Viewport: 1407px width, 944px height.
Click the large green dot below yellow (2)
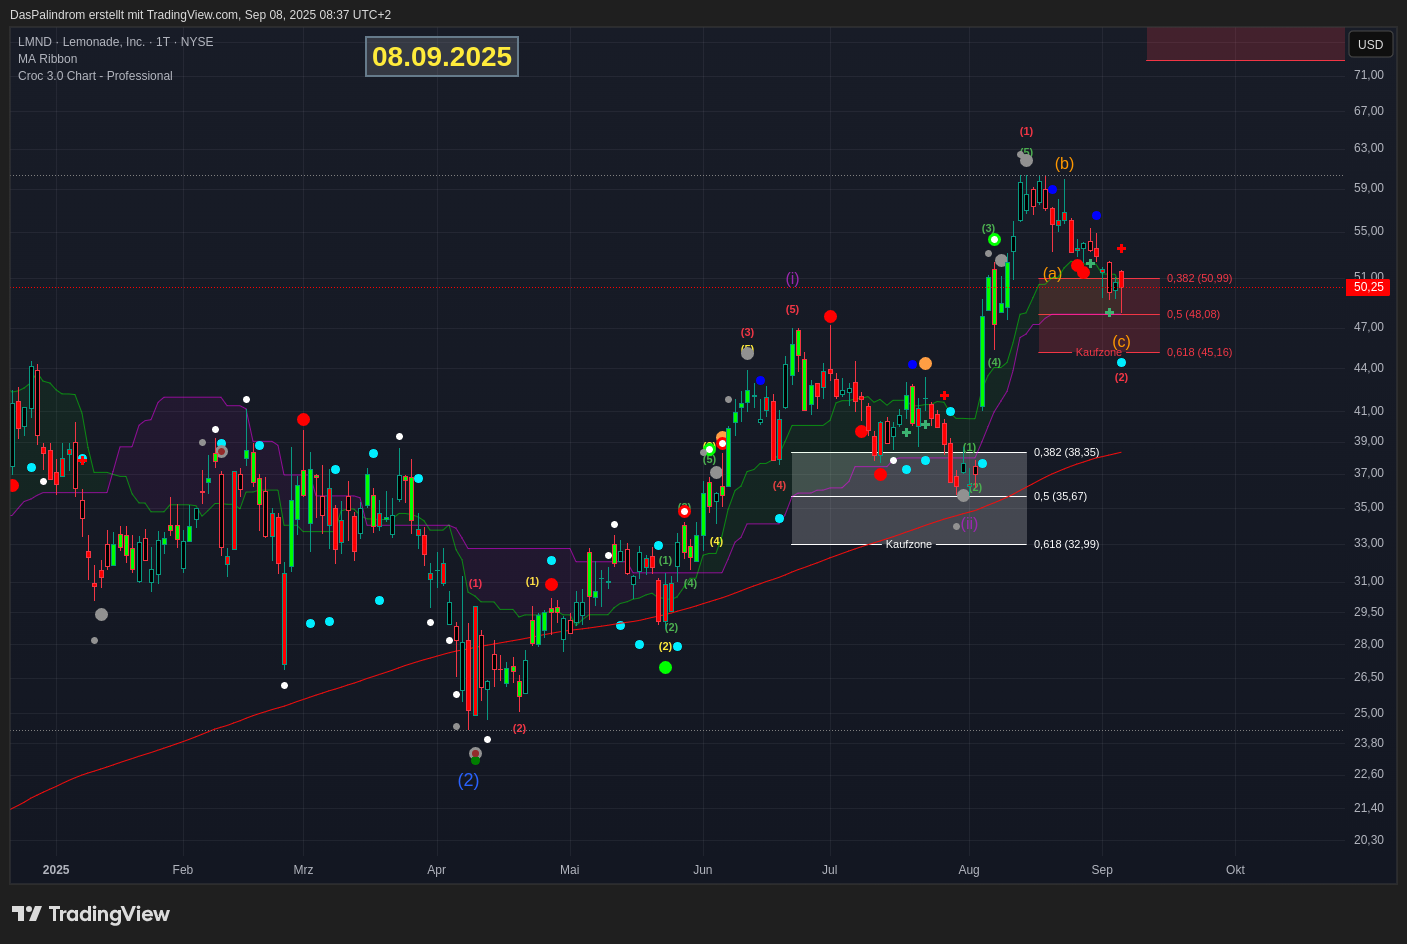[x=665, y=667]
